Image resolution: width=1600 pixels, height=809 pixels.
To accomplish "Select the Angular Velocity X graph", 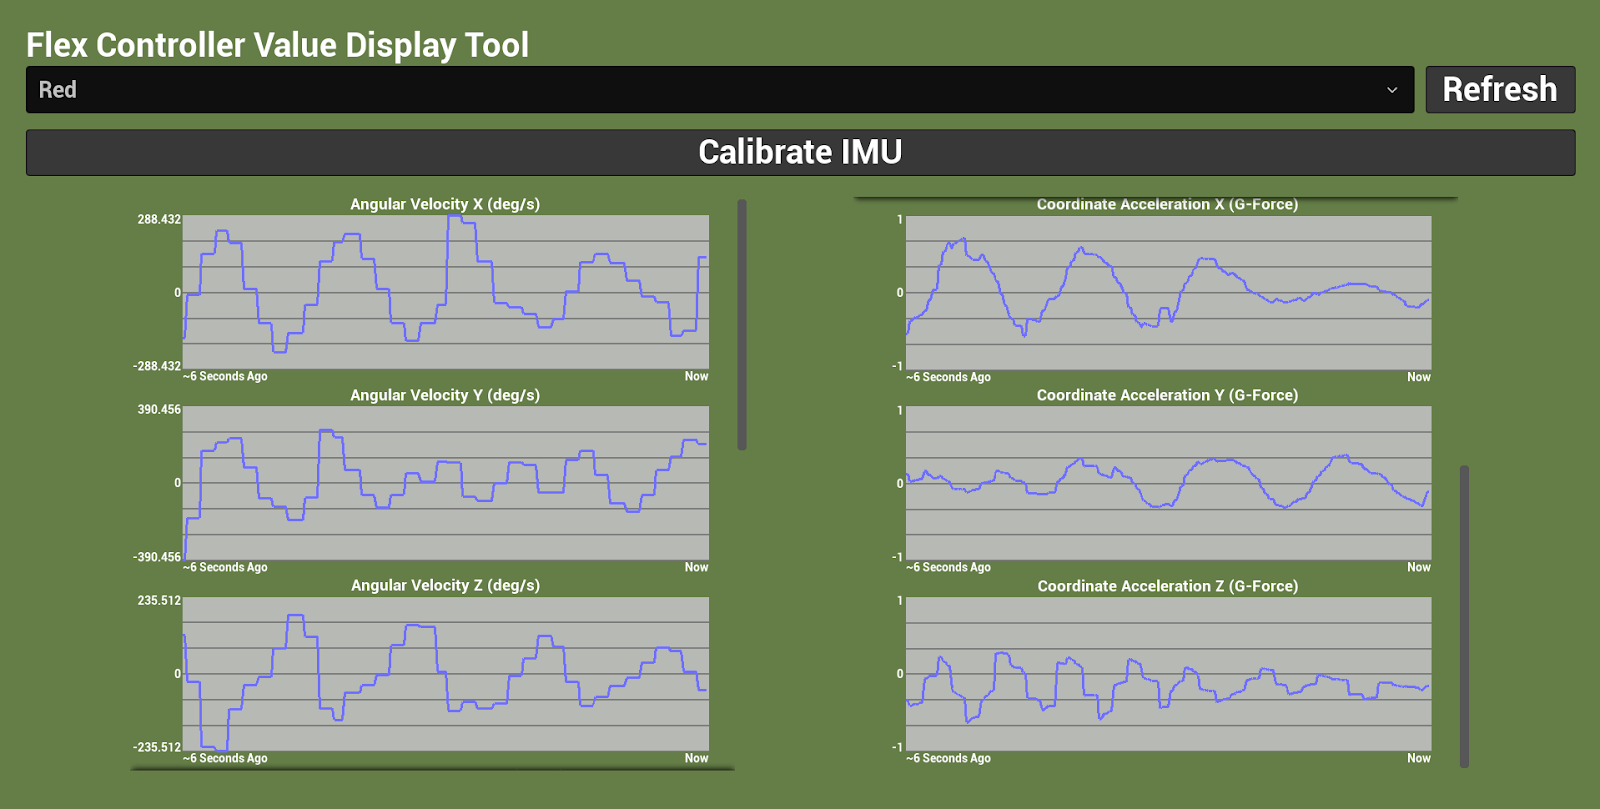I will [x=446, y=292].
